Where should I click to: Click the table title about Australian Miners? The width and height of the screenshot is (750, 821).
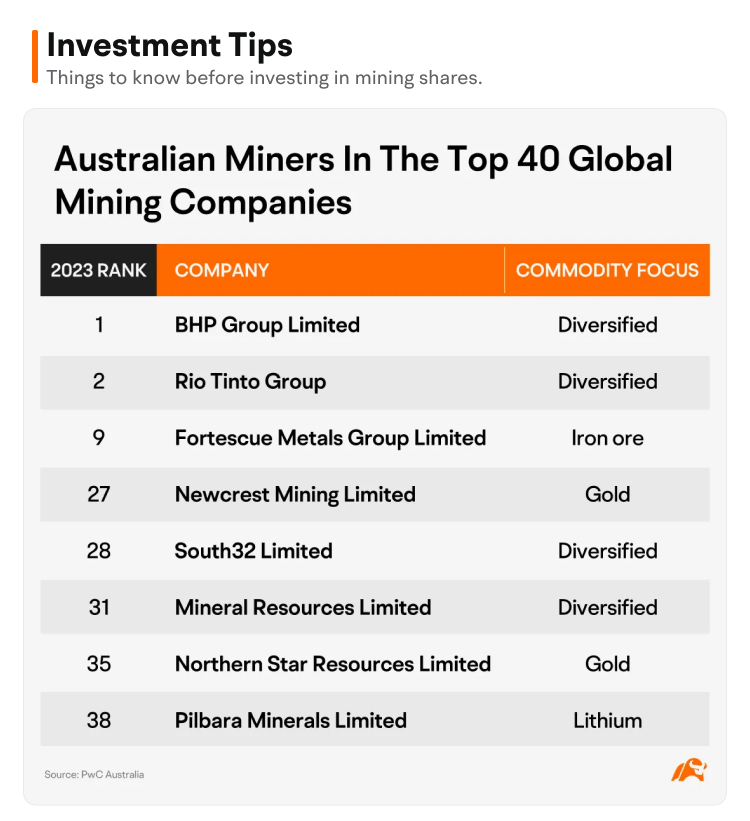(x=363, y=180)
